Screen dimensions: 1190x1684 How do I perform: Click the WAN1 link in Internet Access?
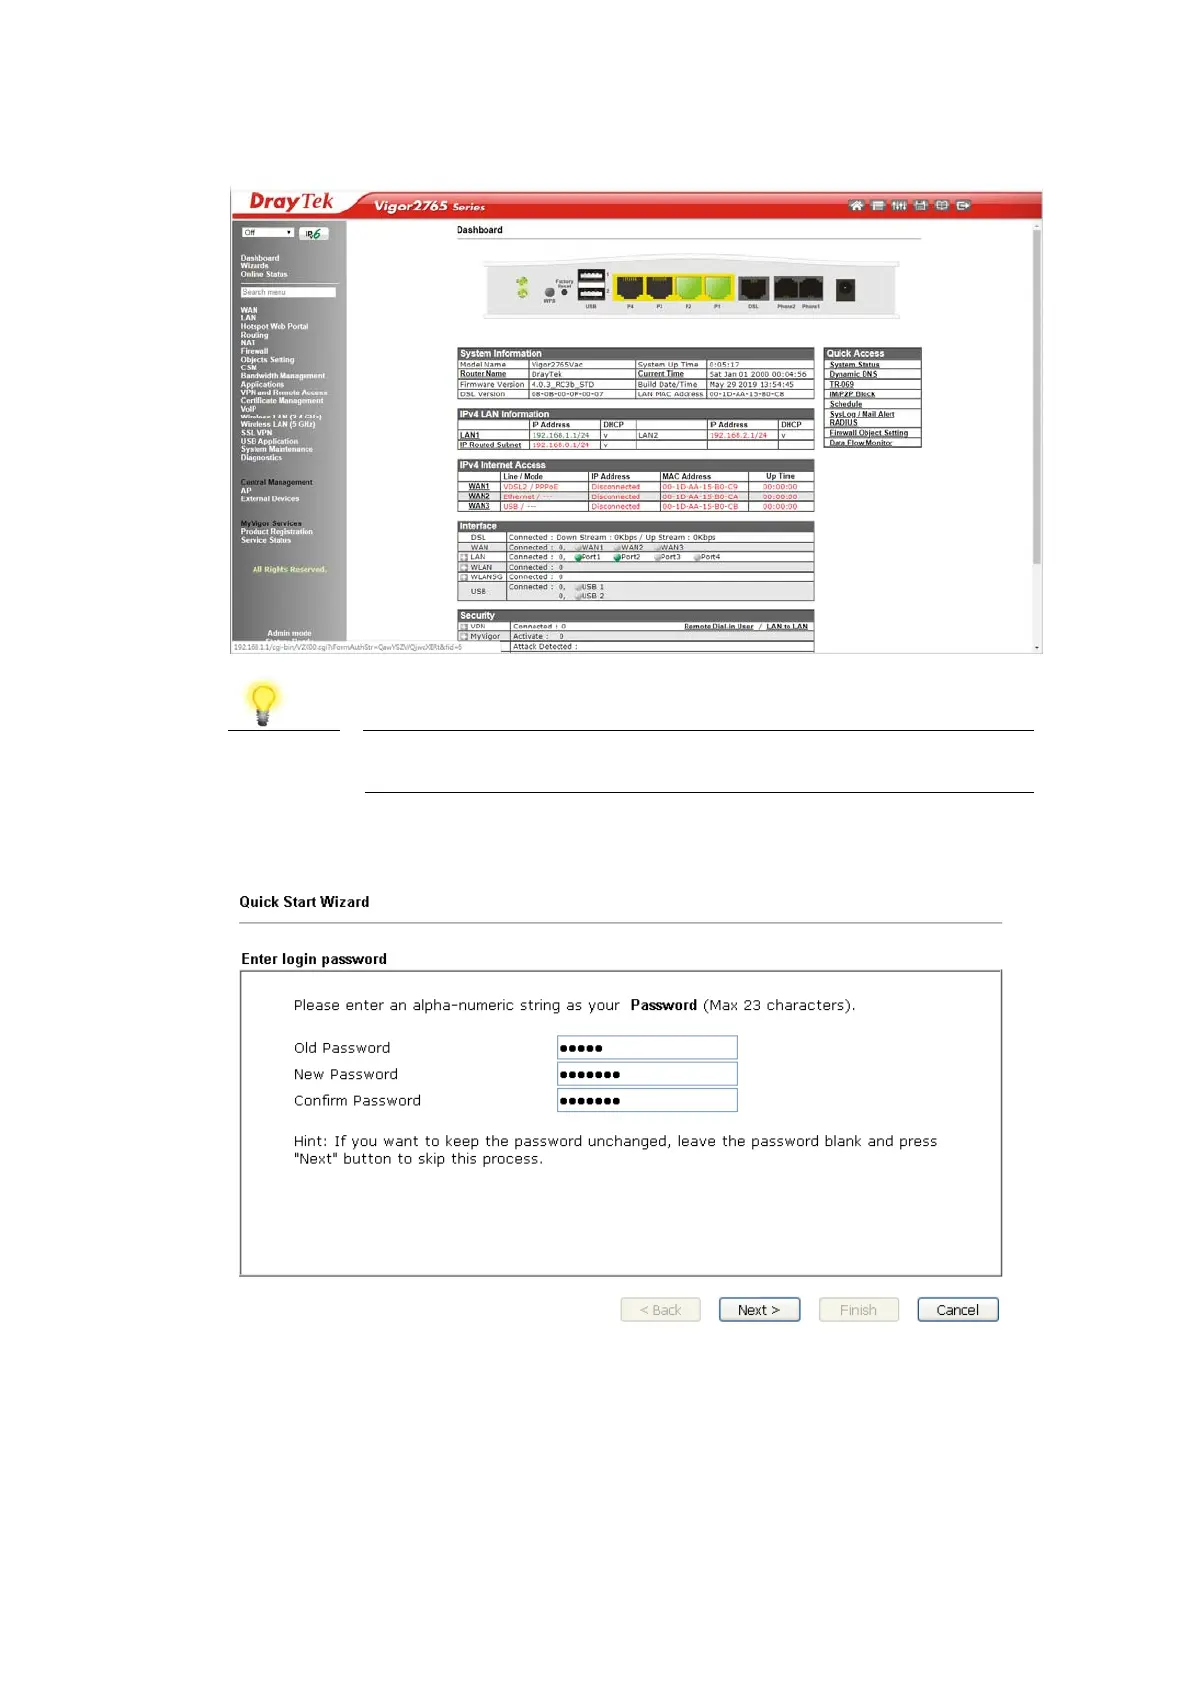click(x=479, y=487)
